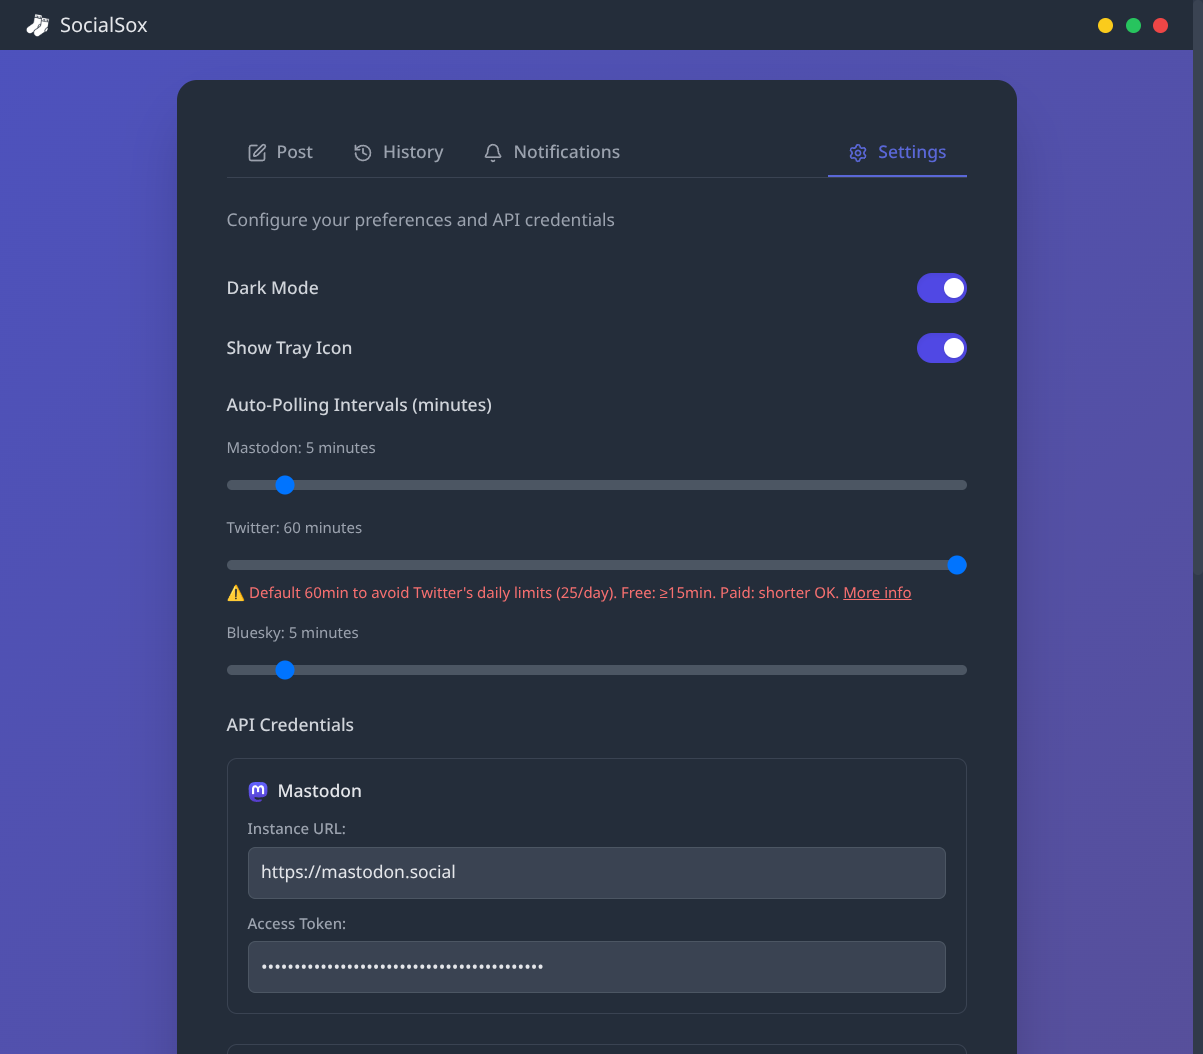
Task: Click the SocialSox socks logo icon
Action: click(37, 25)
